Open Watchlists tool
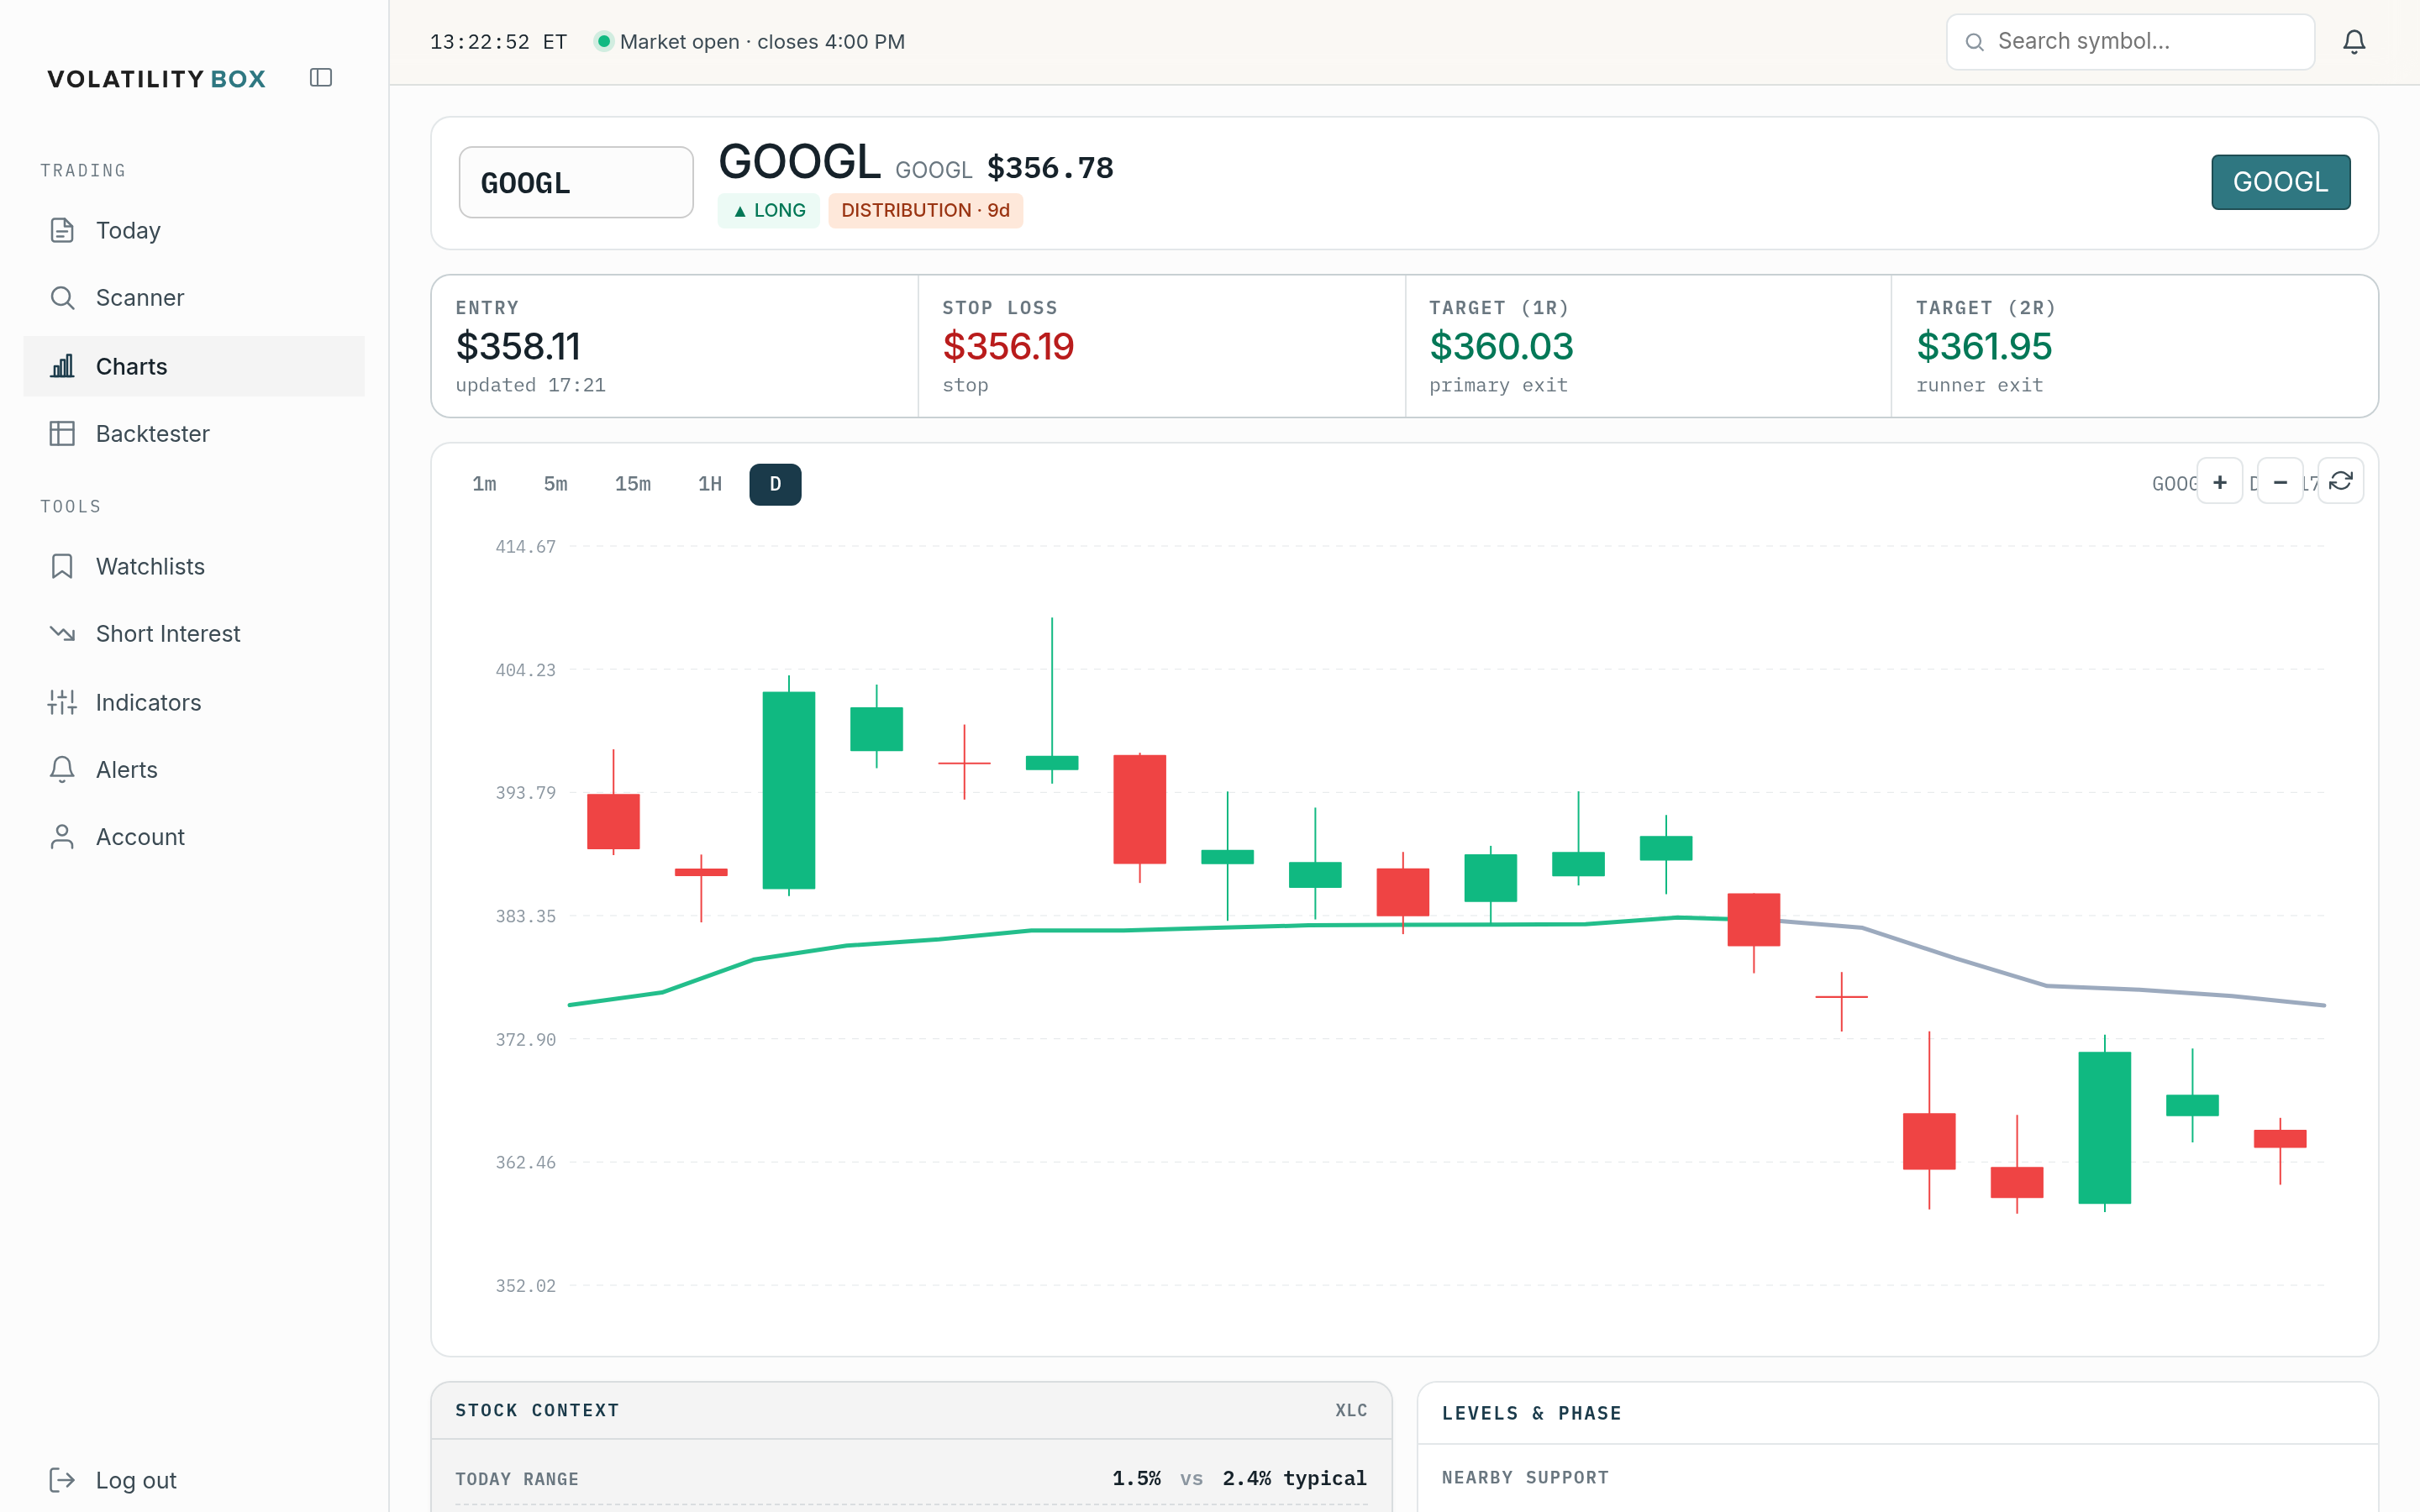 (194, 566)
